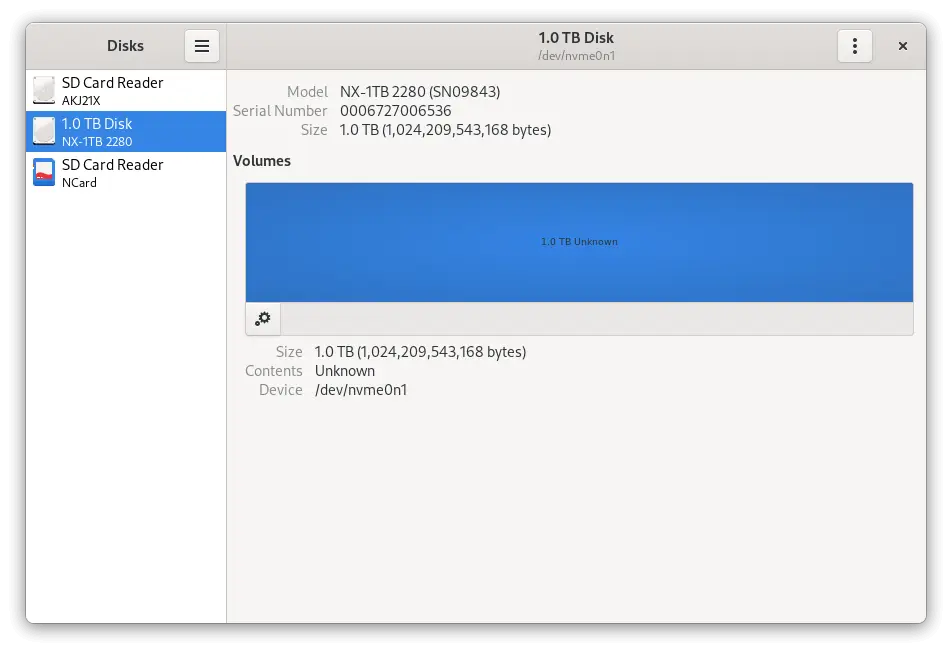Click the Volumes section heading
The width and height of the screenshot is (952, 652).
(262, 161)
